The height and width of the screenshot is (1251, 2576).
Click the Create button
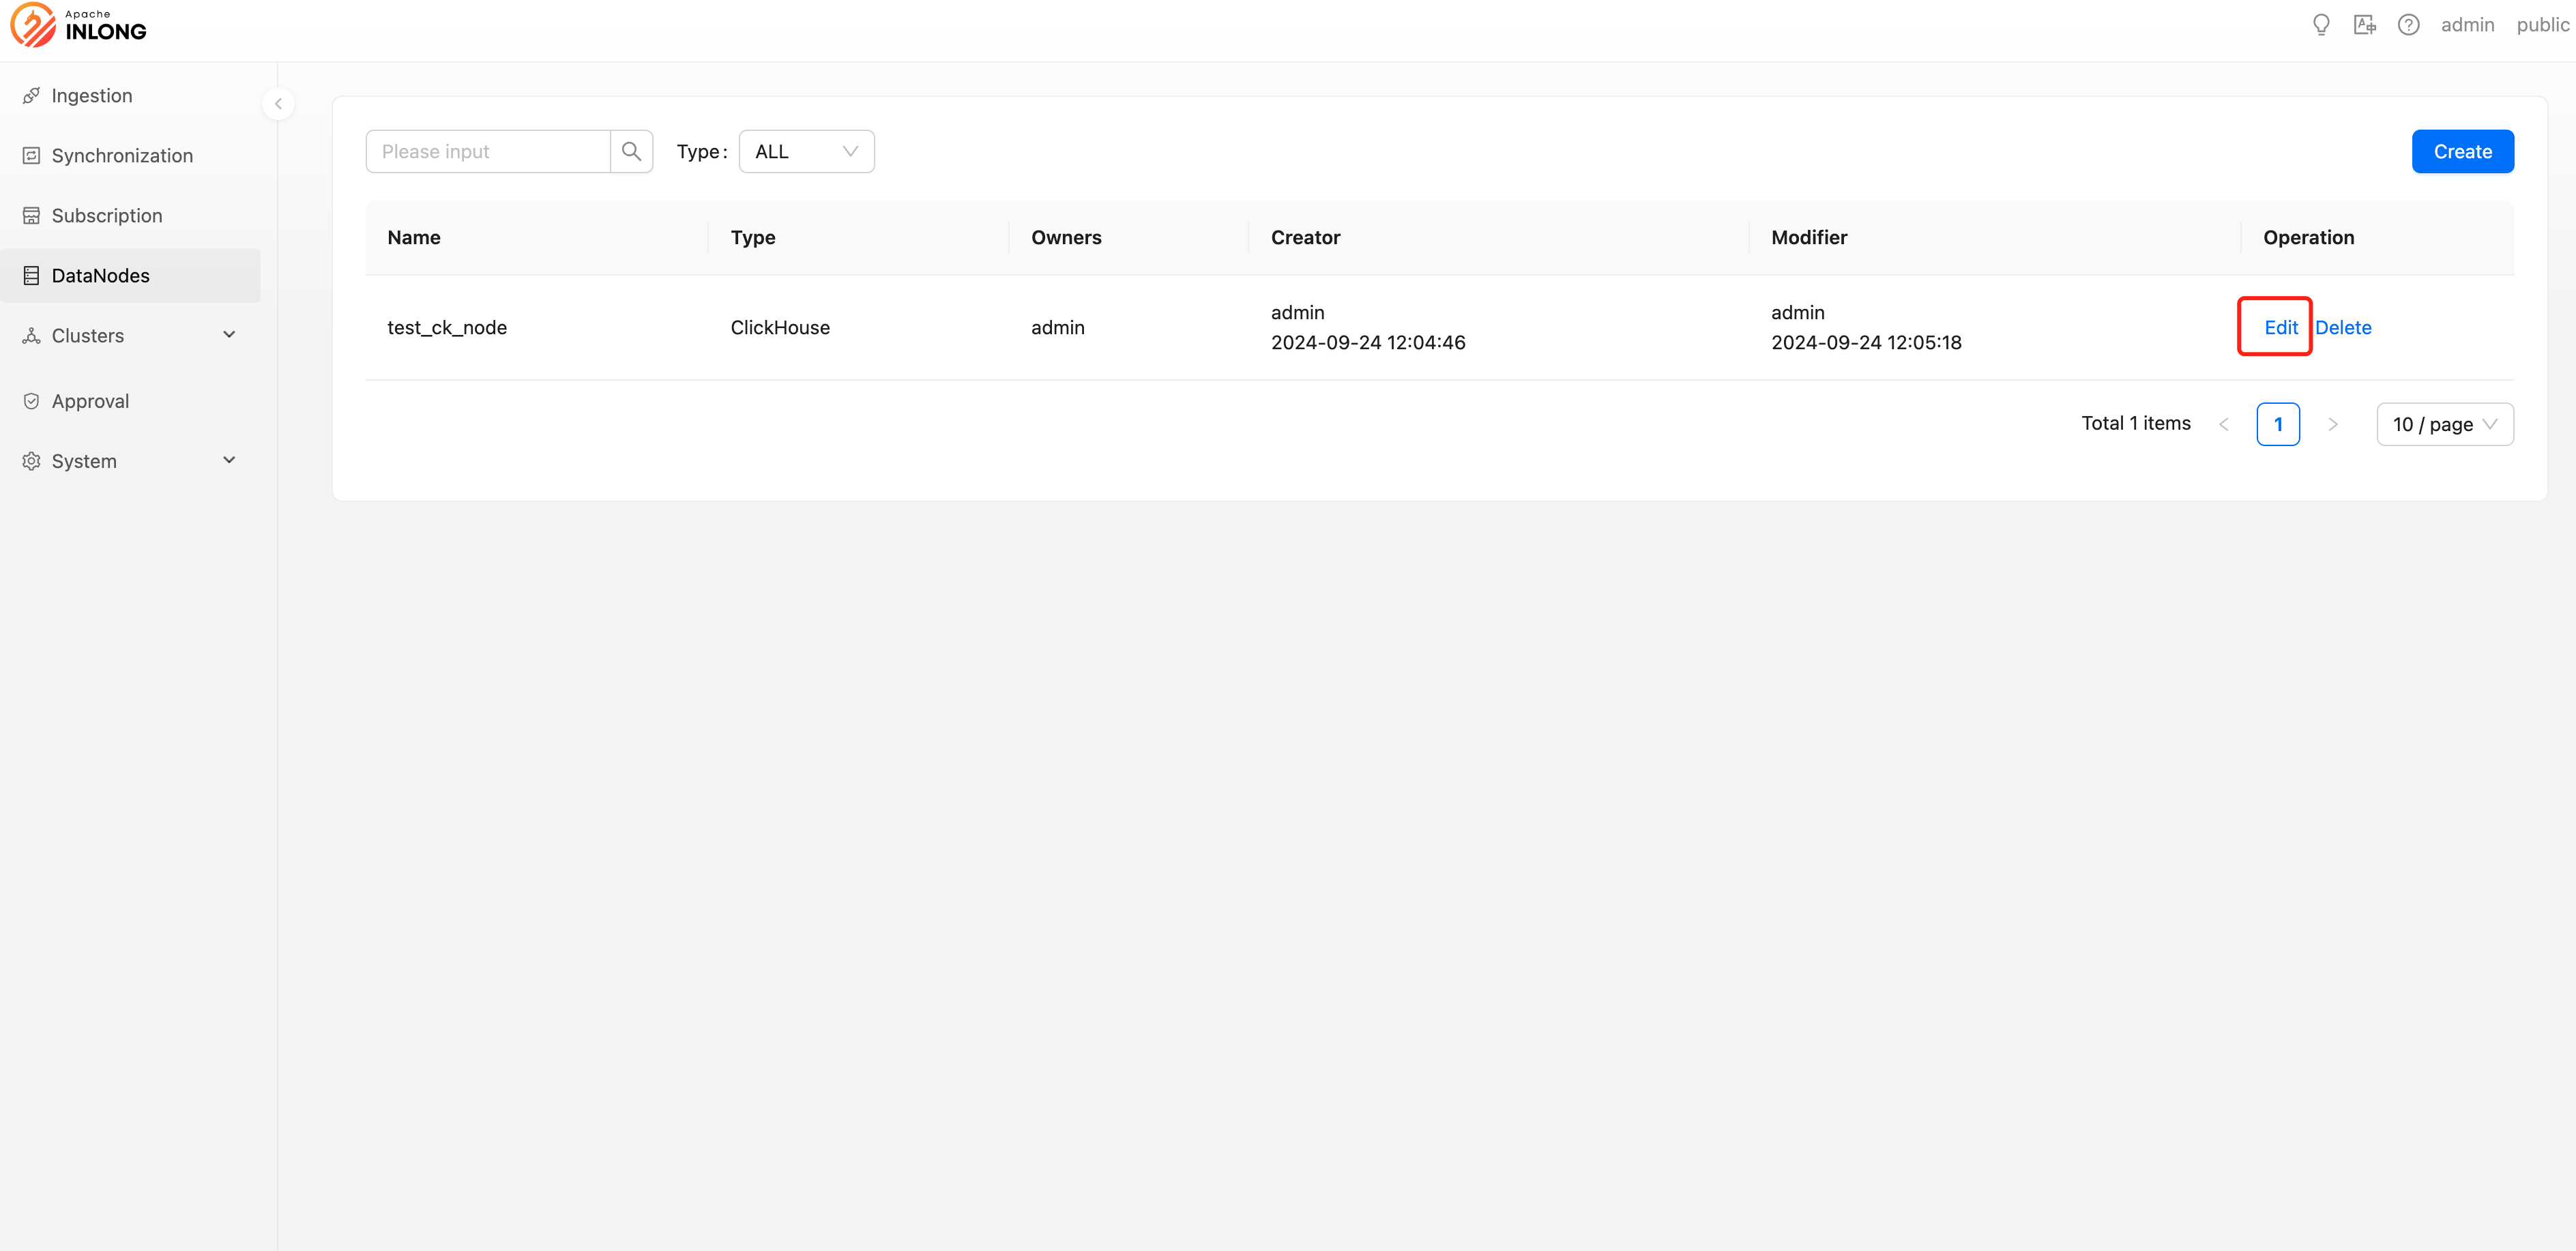point(2462,151)
